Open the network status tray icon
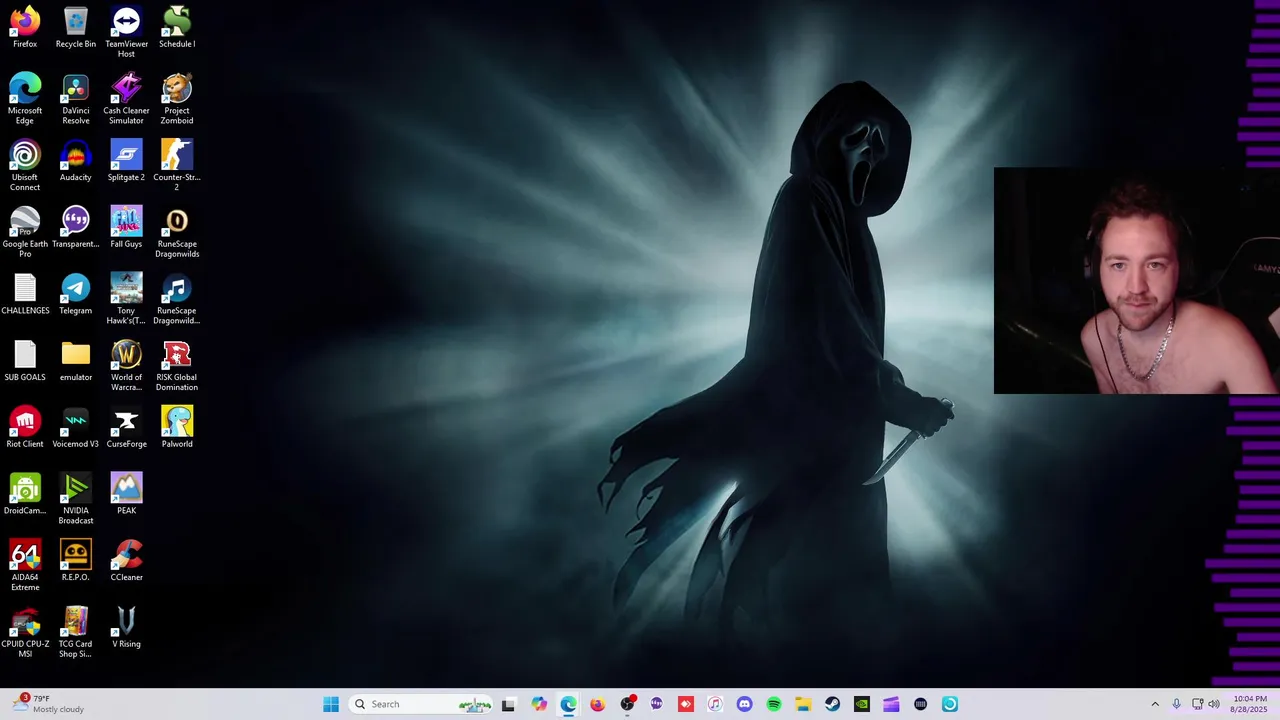Image resolution: width=1280 pixels, height=720 pixels. click(1197, 704)
